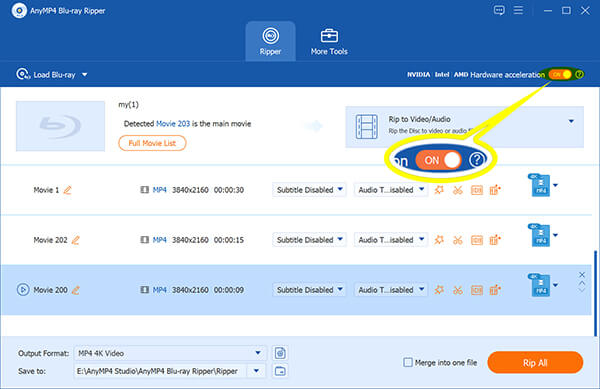
Task: Click the Full Movie List button
Action: pos(152,143)
